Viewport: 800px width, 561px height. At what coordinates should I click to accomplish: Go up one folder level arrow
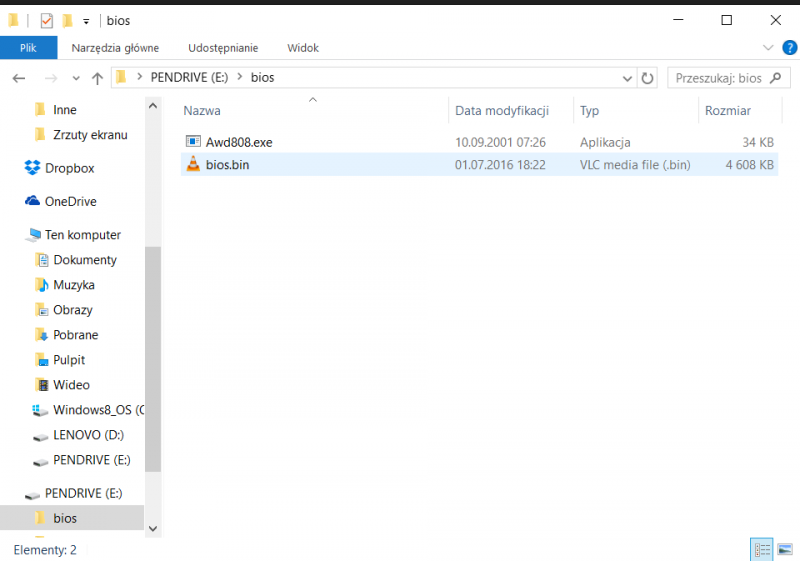pyautogui.click(x=97, y=78)
